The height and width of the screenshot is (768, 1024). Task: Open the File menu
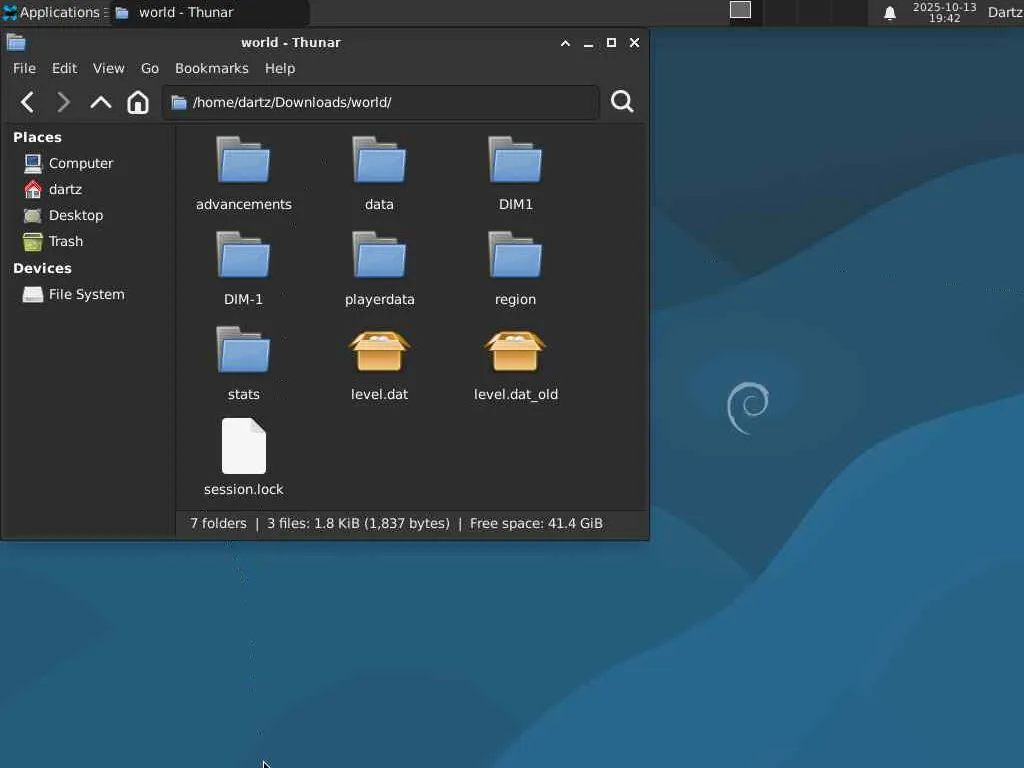(x=24, y=68)
